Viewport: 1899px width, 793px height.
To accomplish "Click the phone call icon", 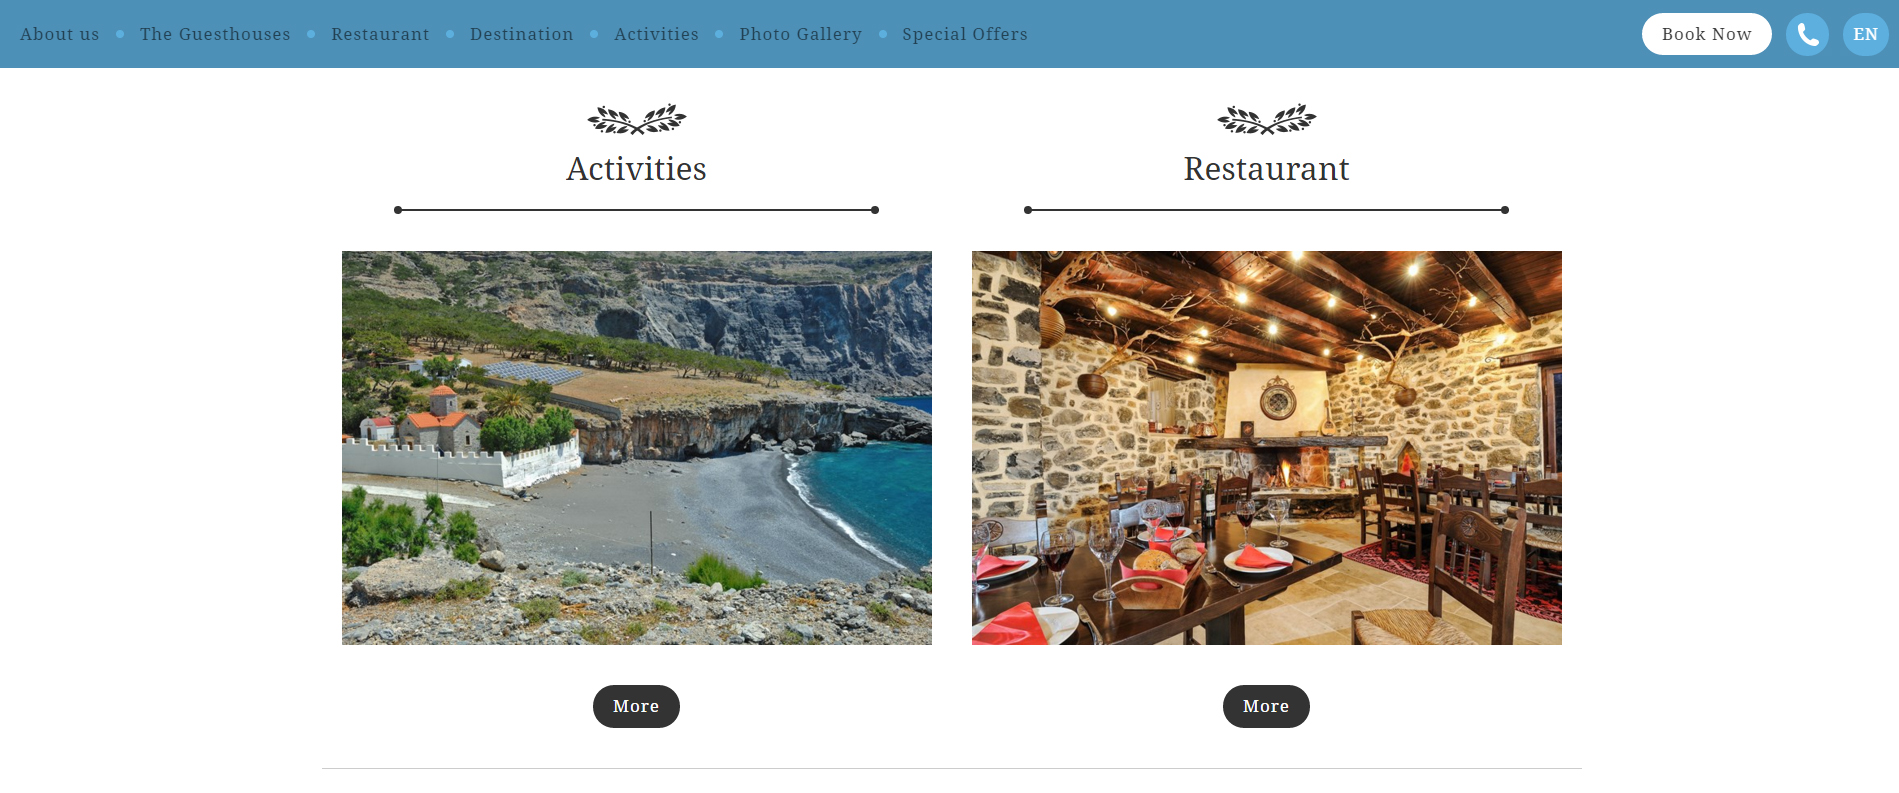I will click(1807, 34).
